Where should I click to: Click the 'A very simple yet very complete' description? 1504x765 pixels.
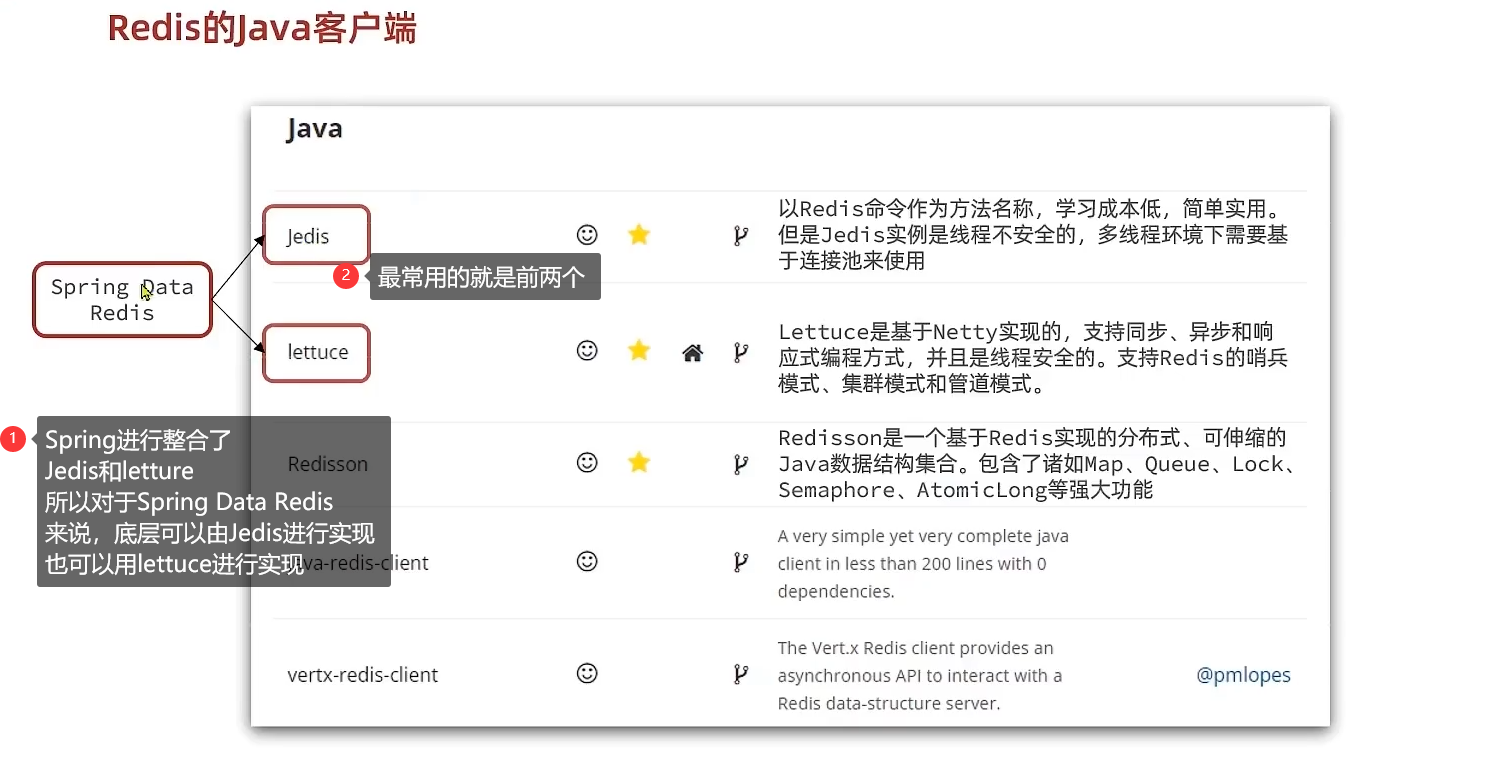923,564
